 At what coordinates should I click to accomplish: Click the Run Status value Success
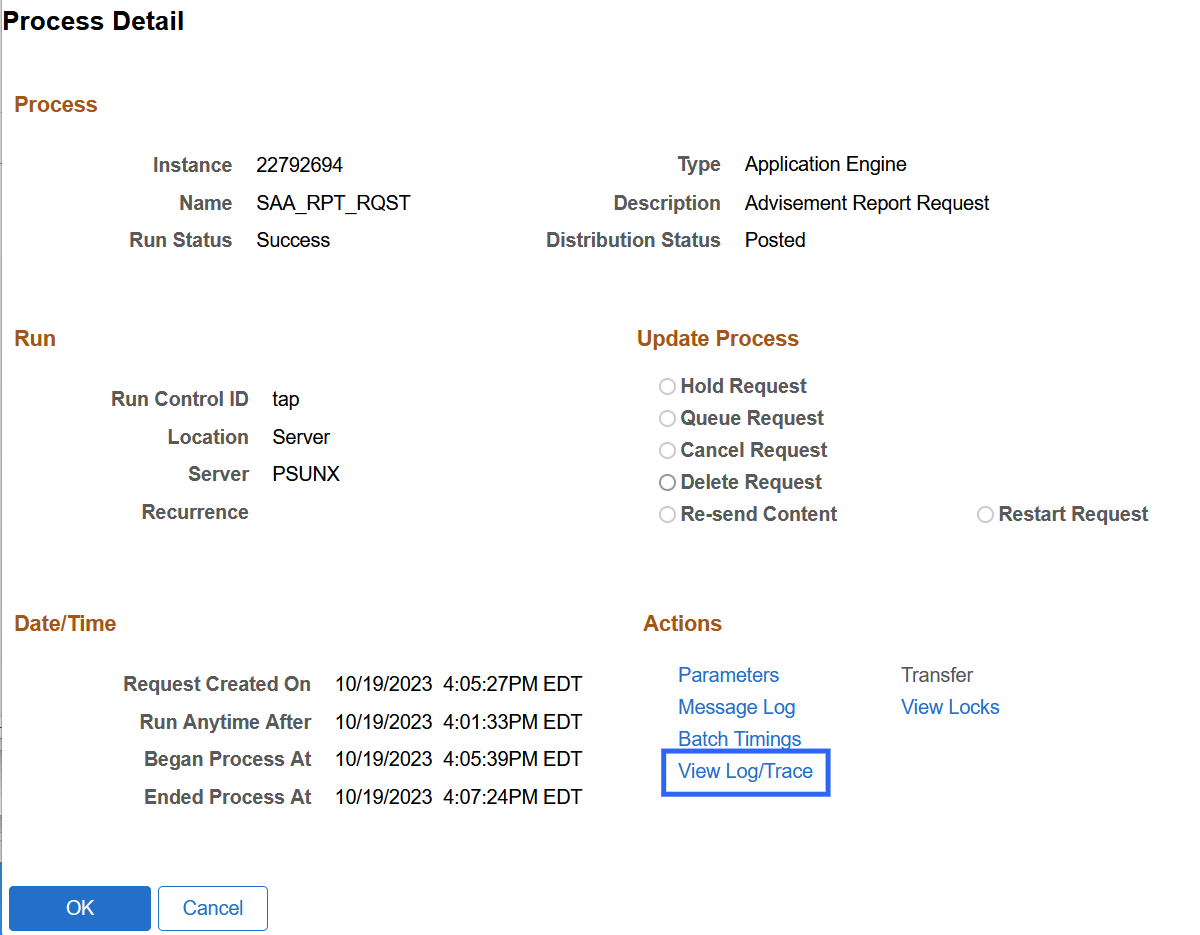pos(293,240)
